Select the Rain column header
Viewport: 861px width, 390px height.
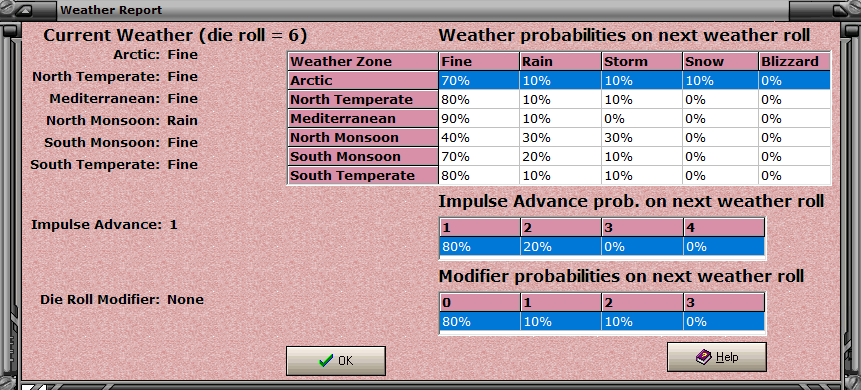pos(560,62)
